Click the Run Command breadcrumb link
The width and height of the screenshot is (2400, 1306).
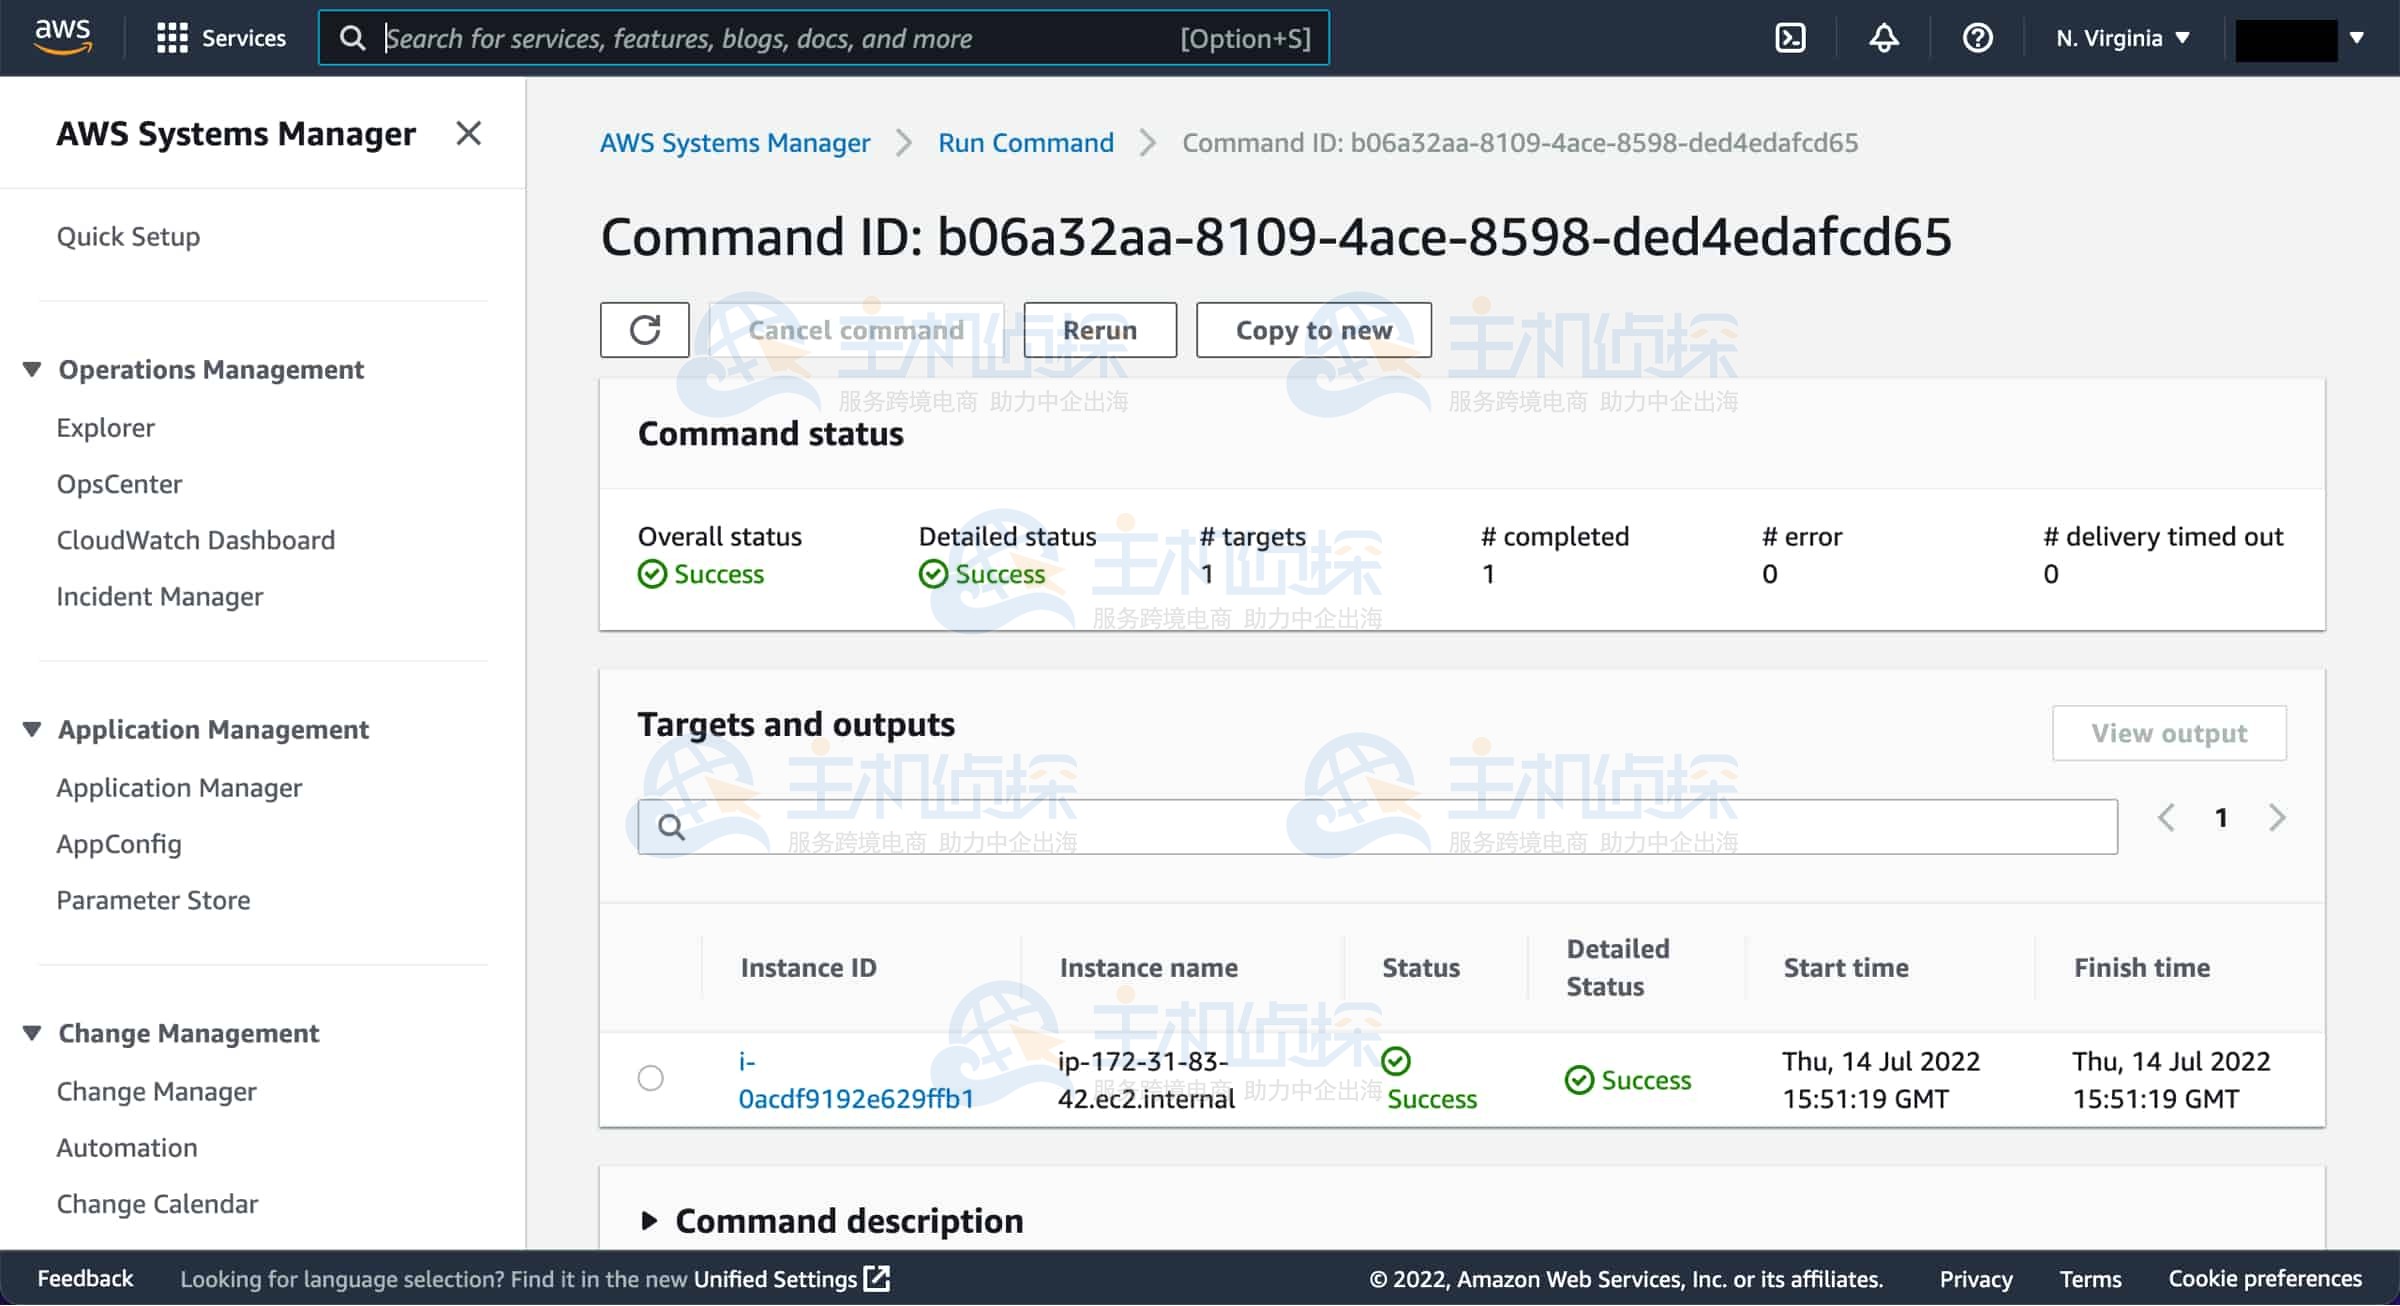pos(1025,143)
